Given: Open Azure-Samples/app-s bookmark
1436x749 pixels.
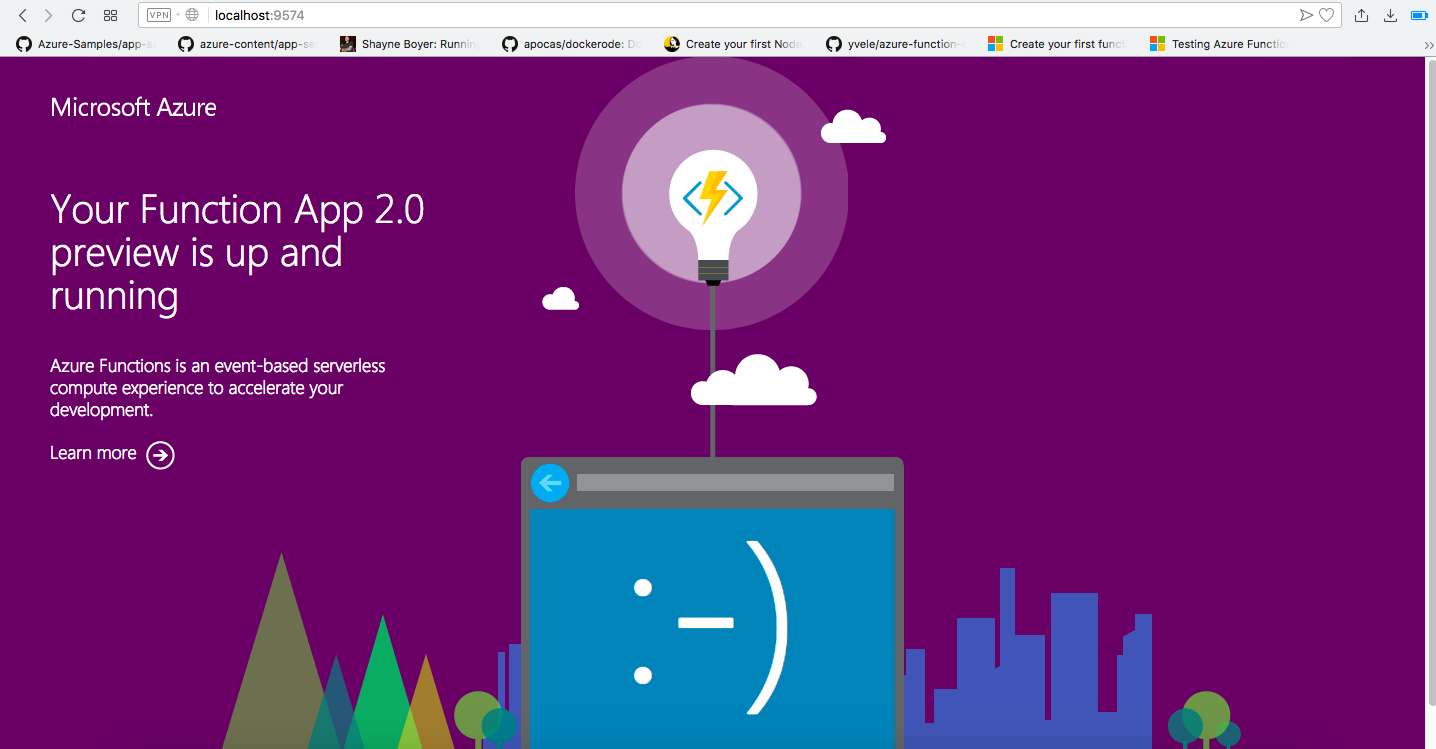Looking at the screenshot, I should pyautogui.click(x=87, y=44).
